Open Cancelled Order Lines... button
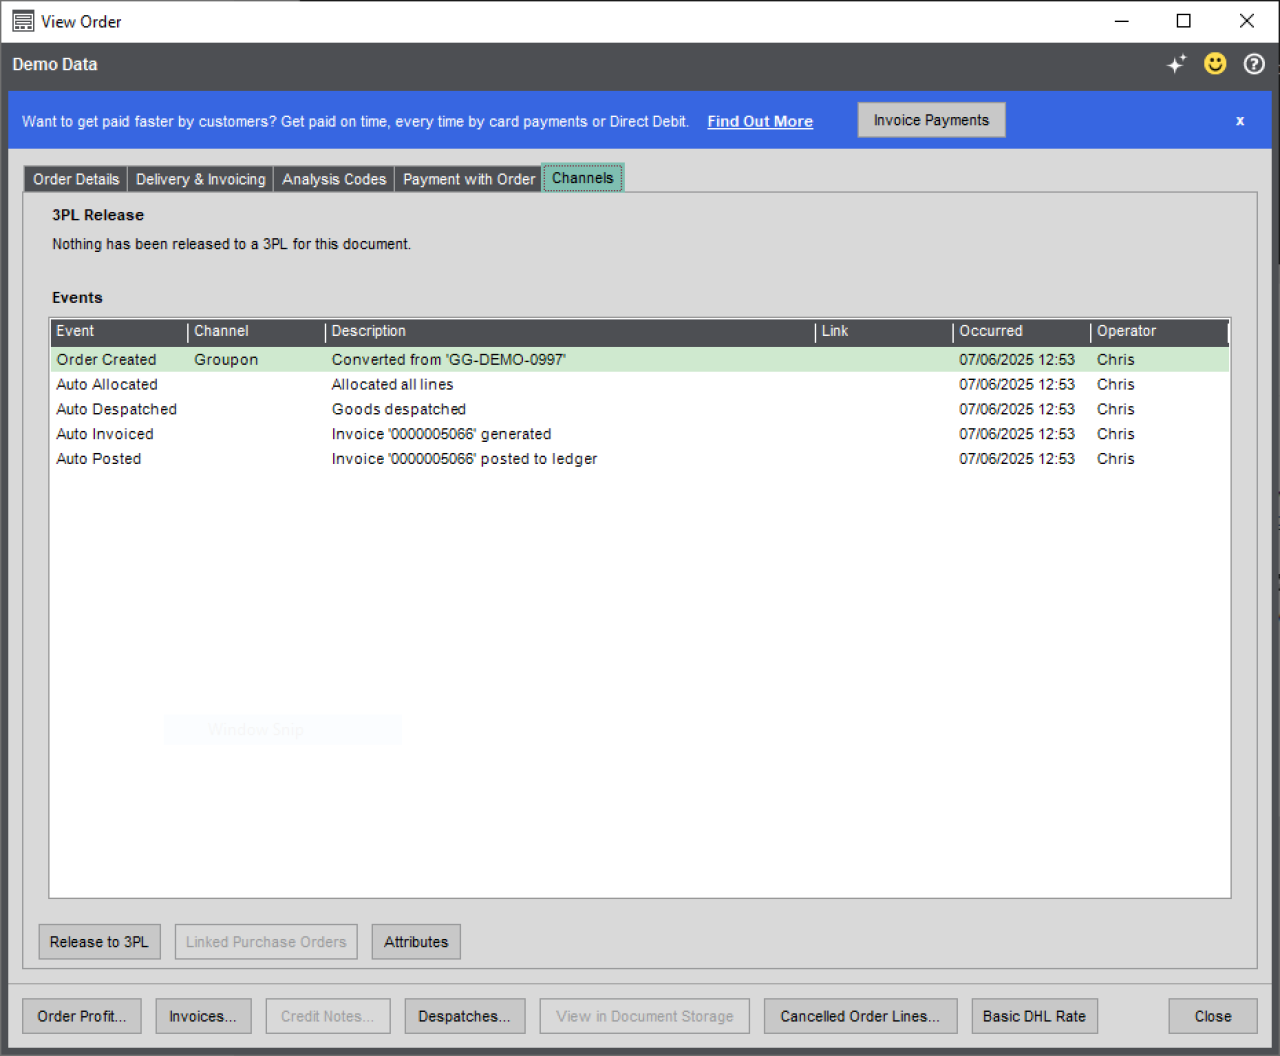1280x1056 pixels. click(x=860, y=1016)
